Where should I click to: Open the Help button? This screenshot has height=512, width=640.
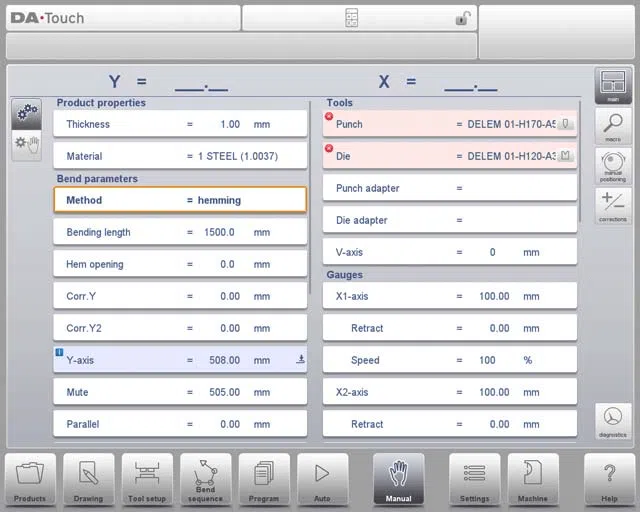point(609,480)
